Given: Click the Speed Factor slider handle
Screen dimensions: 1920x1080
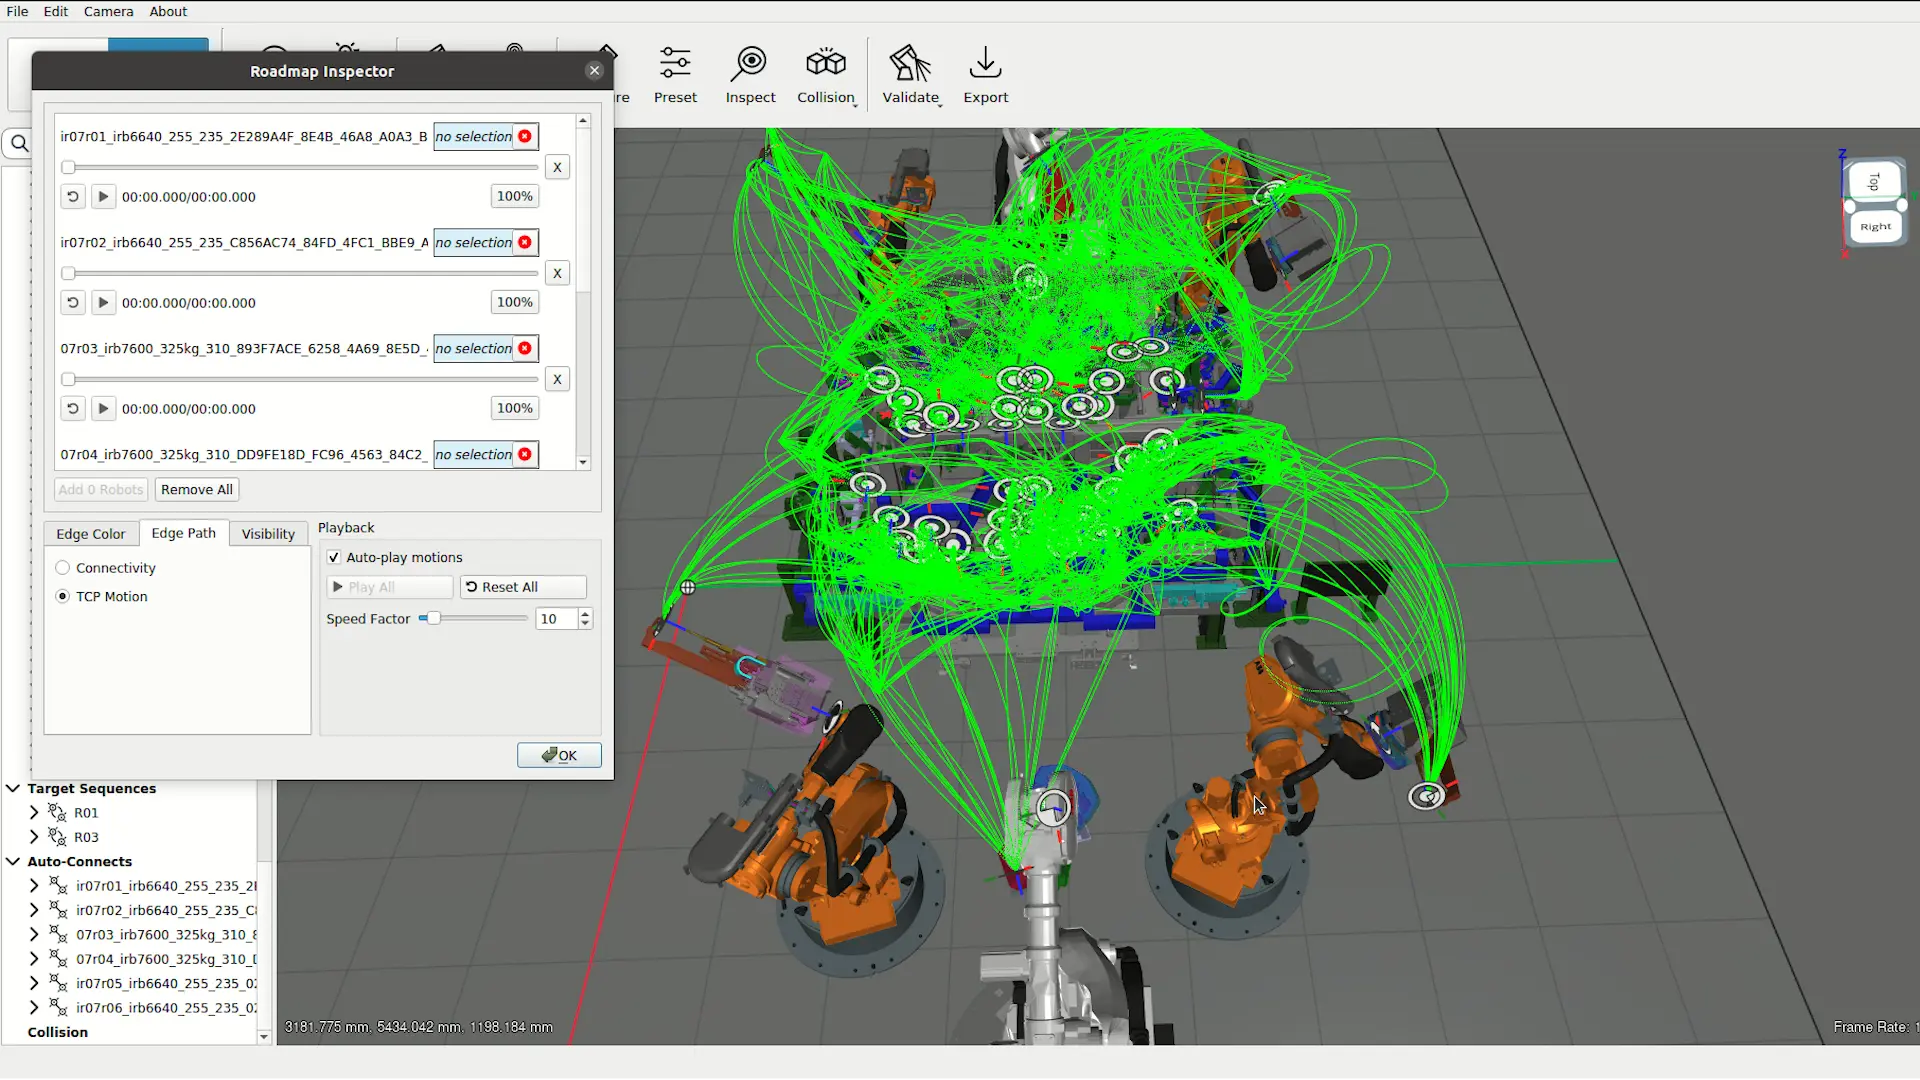Looking at the screenshot, I should tap(434, 619).
